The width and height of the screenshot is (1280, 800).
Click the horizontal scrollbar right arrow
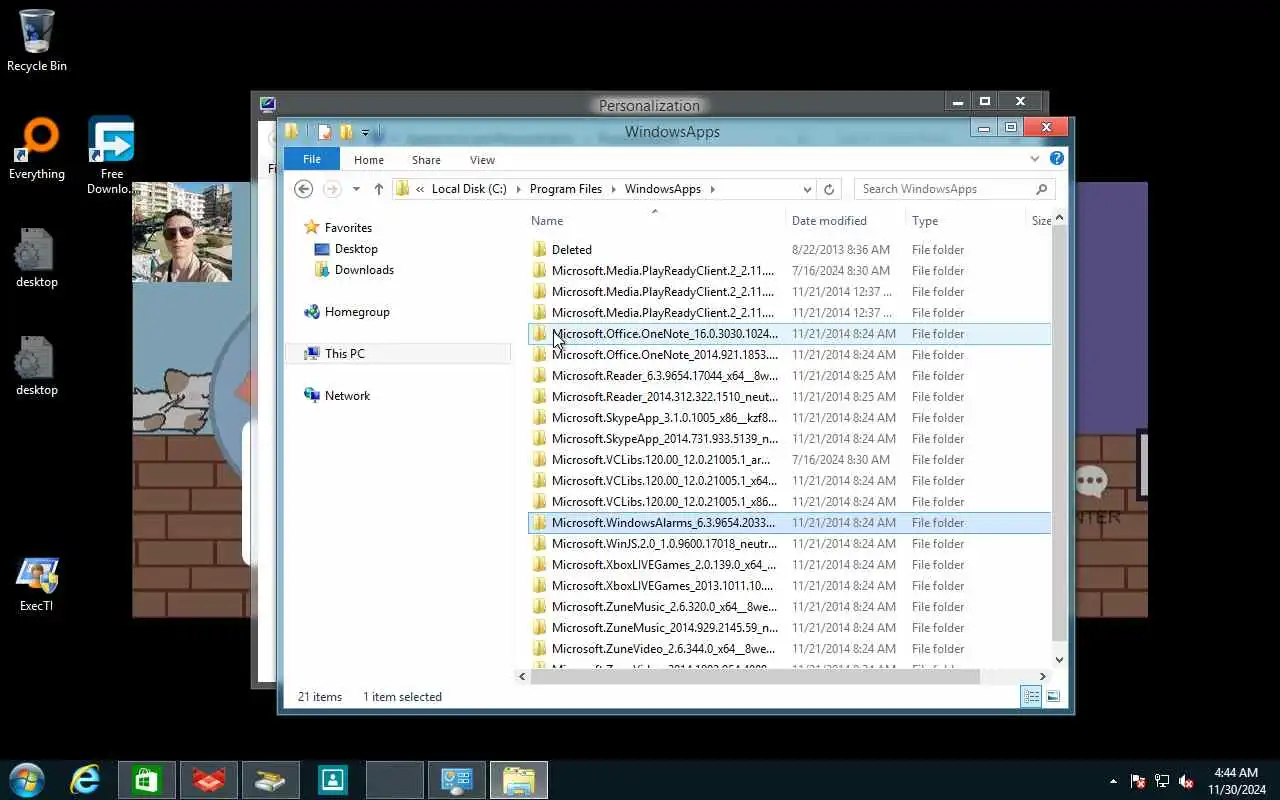click(1043, 677)
